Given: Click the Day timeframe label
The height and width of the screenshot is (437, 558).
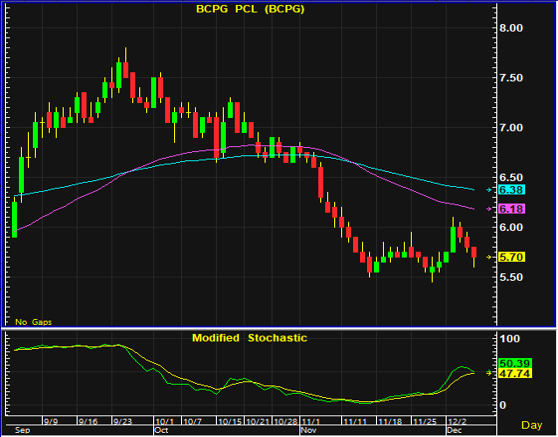Looking at the screenshot, I should 532,425.
